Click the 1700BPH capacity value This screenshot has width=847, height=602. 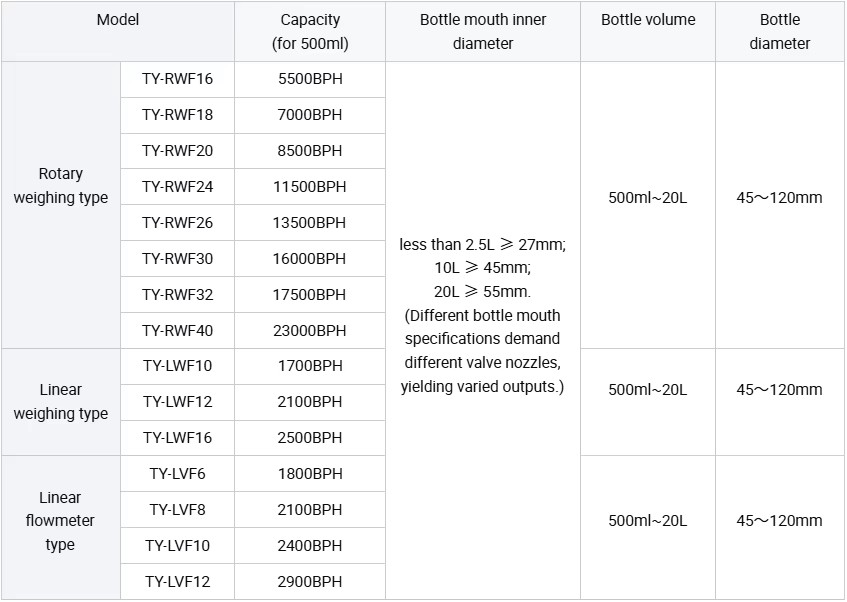(310, 366)
